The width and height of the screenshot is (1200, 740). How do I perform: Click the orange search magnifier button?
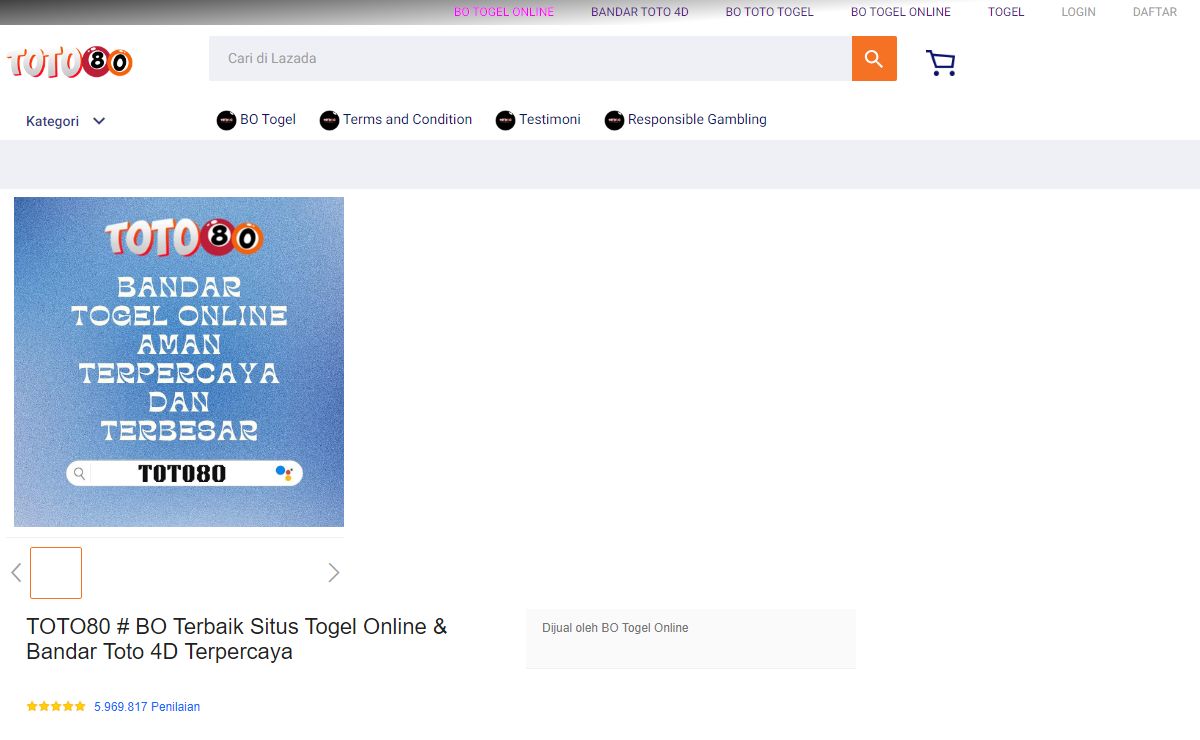pyautogui.click(x=874, y=59)
